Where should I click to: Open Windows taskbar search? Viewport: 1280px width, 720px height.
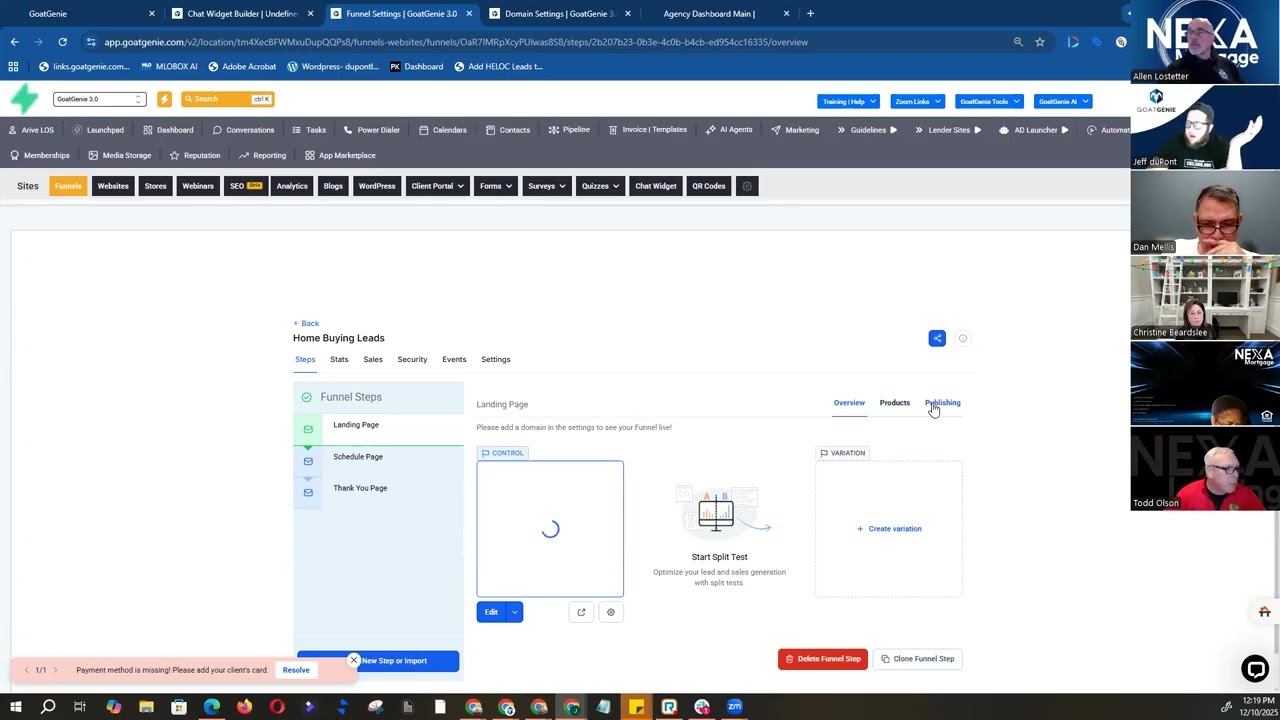pos(48,707)
